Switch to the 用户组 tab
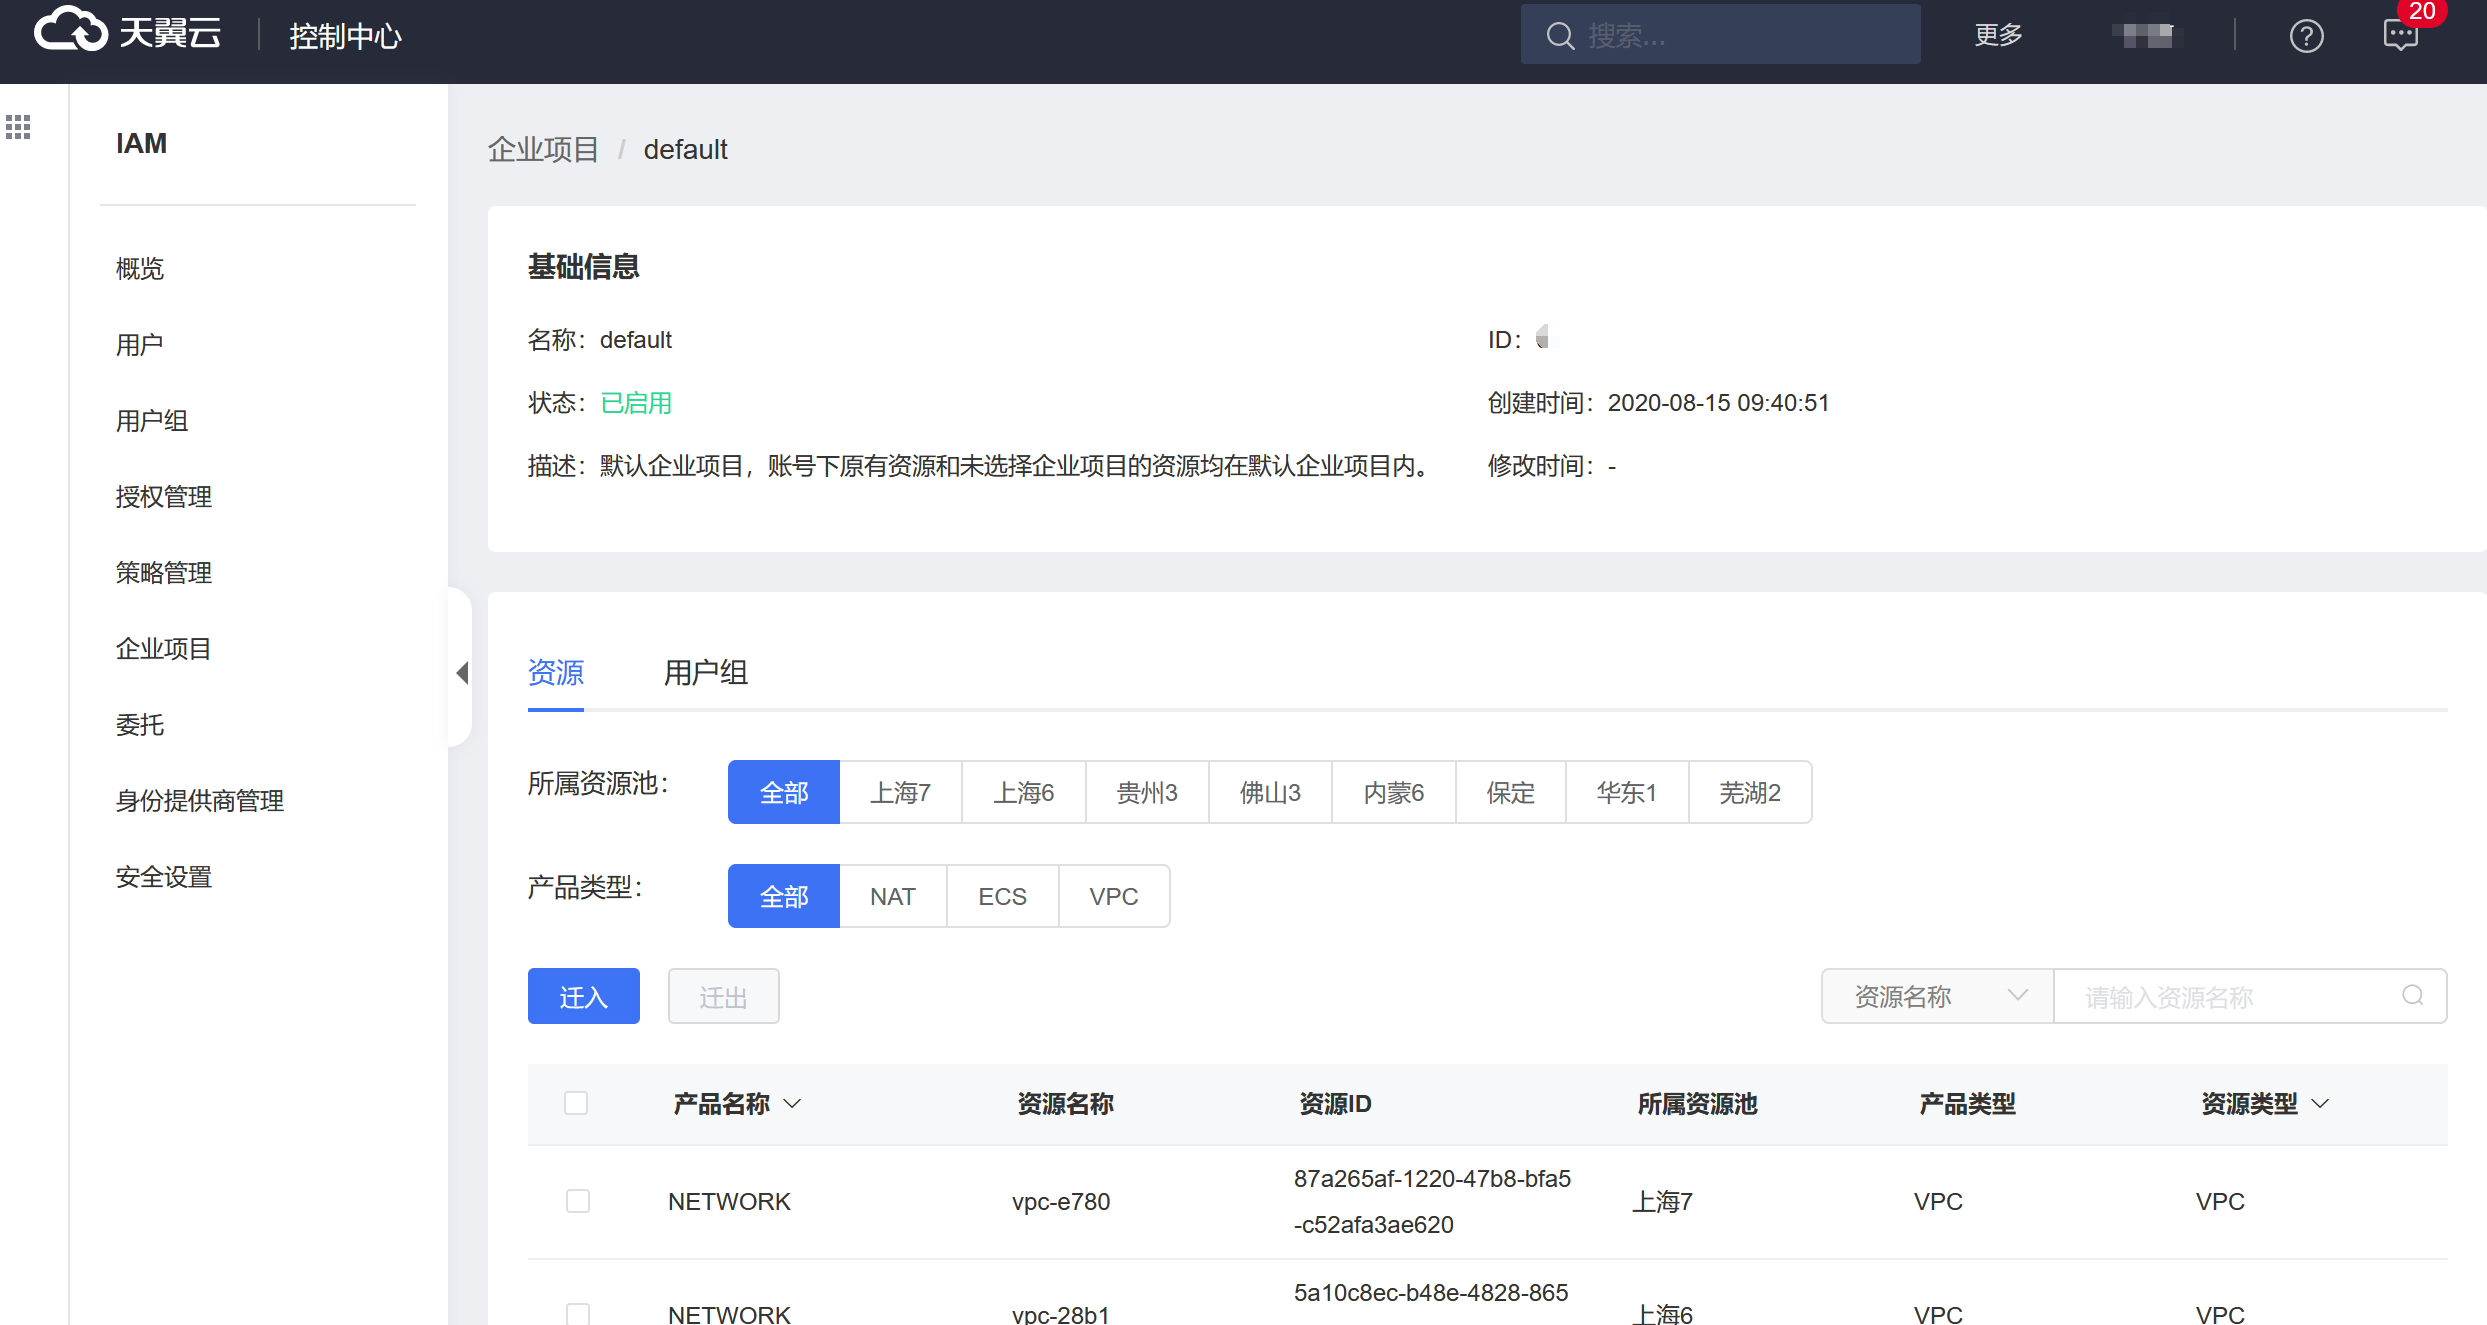 [x=706, y=673]
